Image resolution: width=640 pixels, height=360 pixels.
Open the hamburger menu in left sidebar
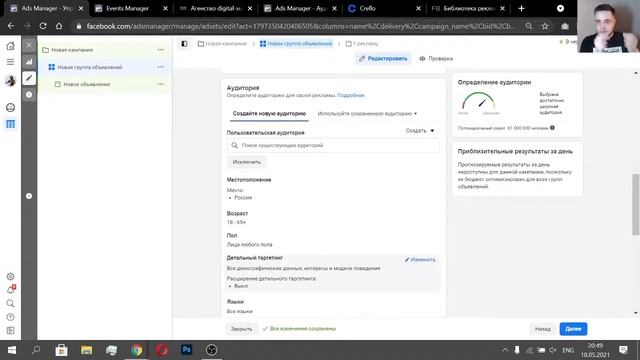(x=11, y=62)
